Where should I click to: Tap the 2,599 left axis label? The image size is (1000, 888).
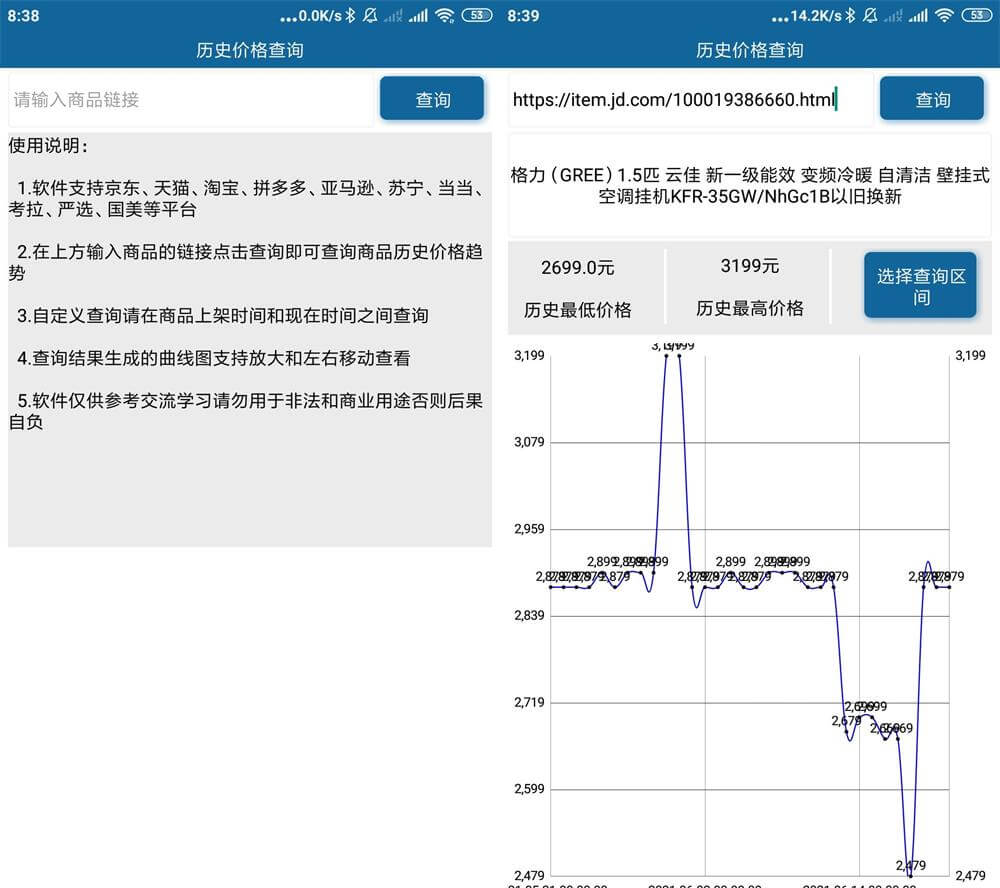529,789
